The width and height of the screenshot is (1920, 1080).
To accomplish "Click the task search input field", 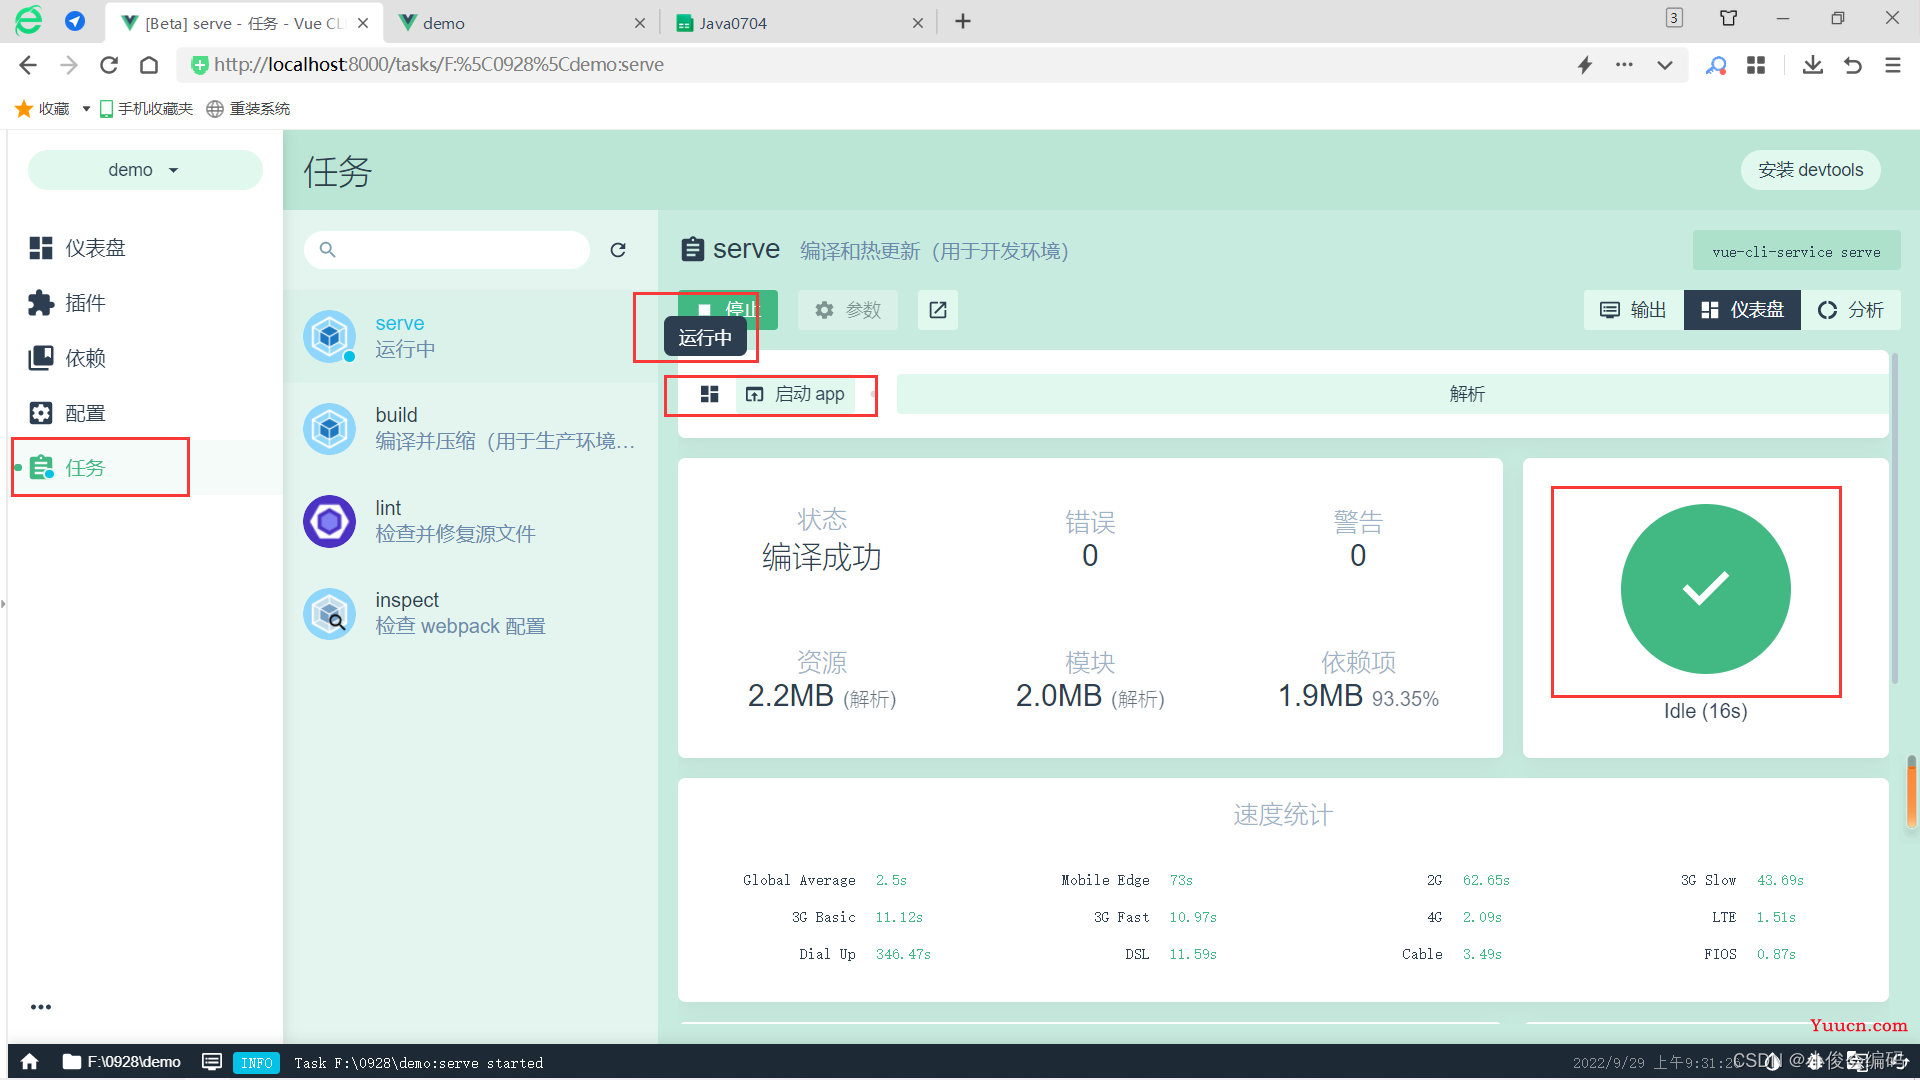I will click(x=447, y=250).
